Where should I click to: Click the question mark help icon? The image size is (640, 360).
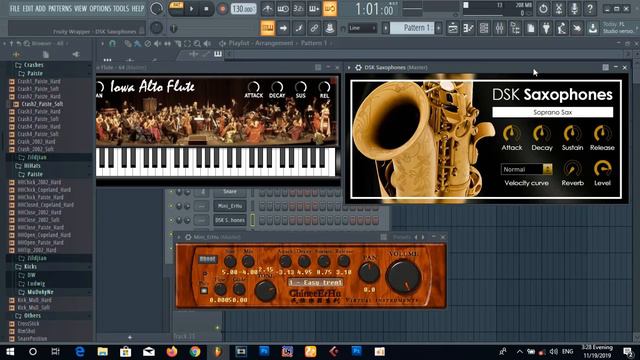tap(589, 9)
